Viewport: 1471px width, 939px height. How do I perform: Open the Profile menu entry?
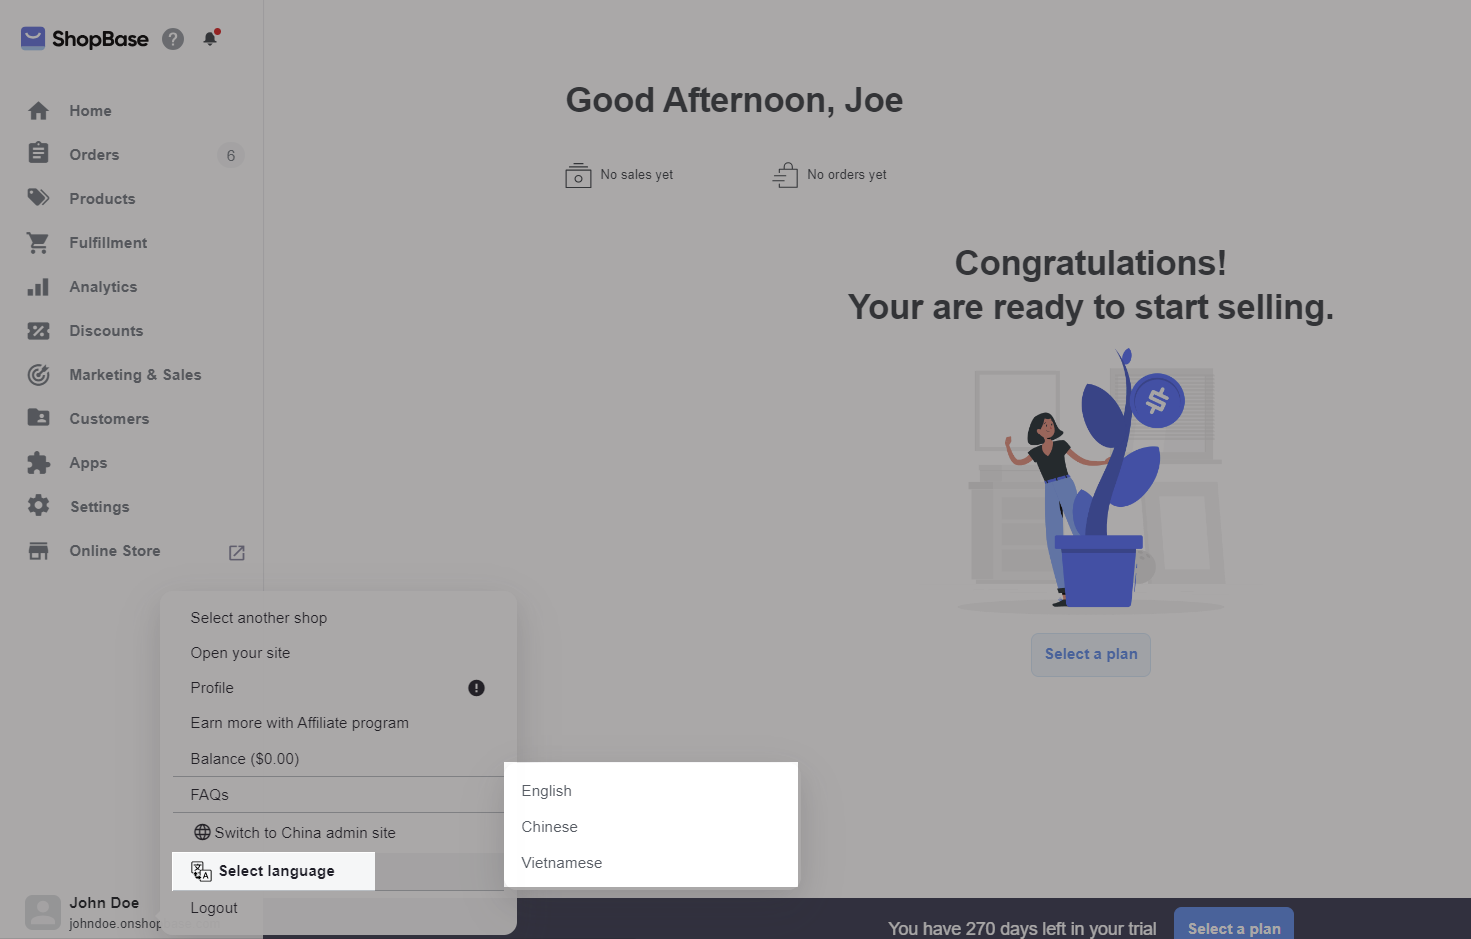point(212,688)
